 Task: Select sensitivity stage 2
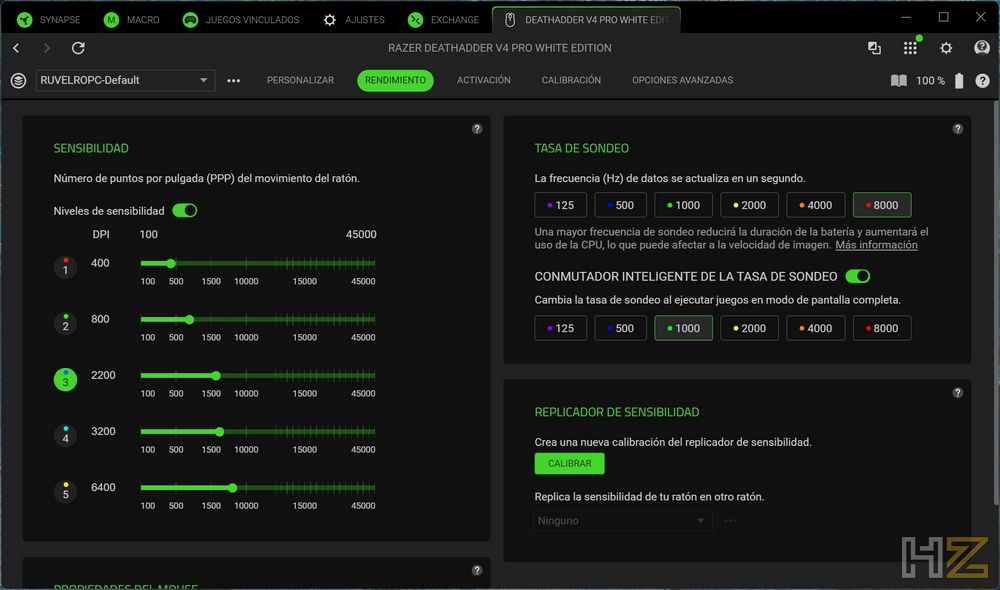[65, 323]
